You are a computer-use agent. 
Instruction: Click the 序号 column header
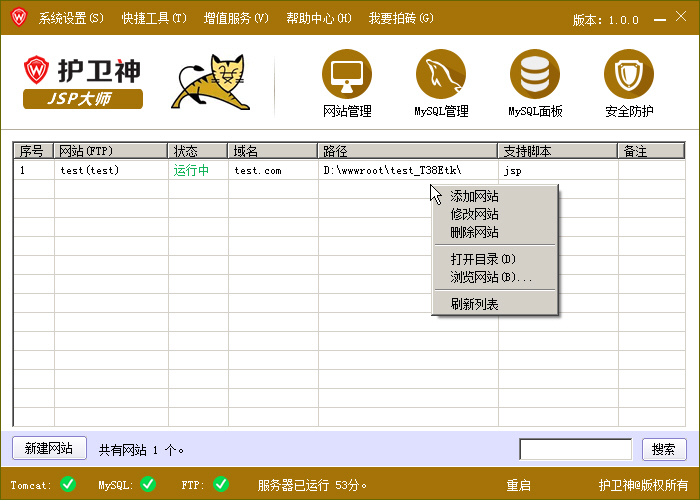(33, 151)
